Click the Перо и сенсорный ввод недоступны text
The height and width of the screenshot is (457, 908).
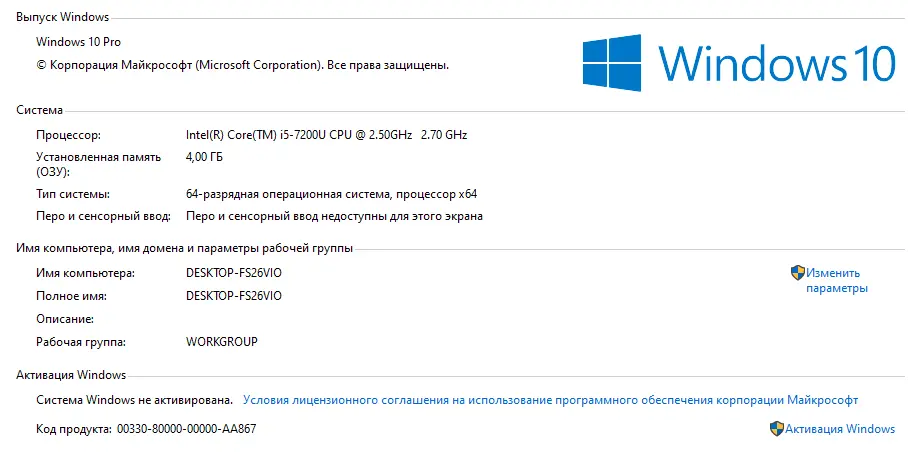(x=334, y=217)
